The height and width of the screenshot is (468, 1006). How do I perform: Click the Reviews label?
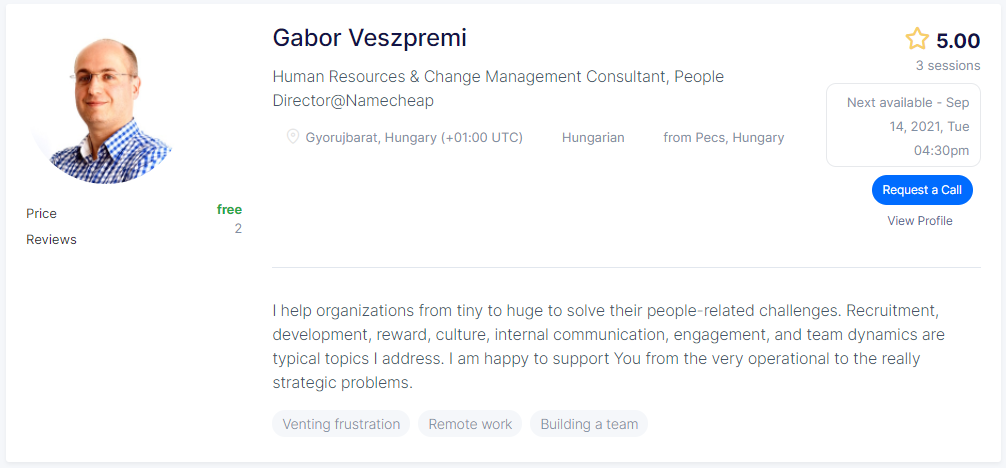pyautogui.click(x=51, y=239)
